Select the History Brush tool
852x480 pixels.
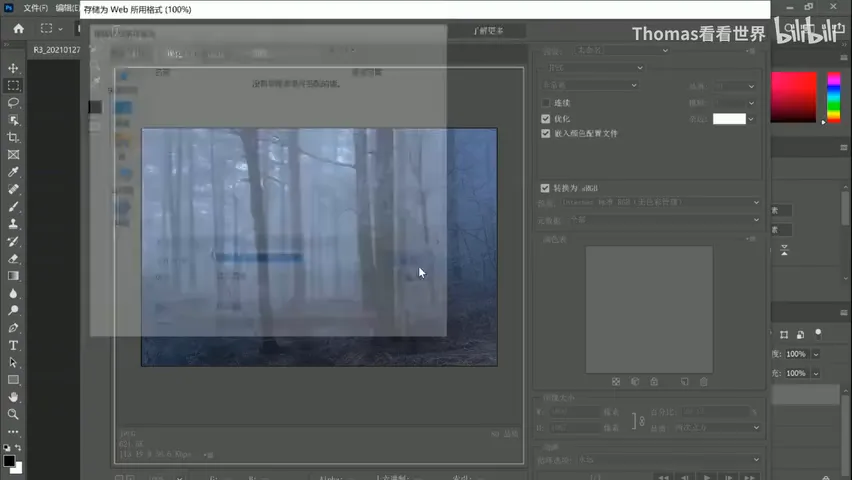[13, 241]
